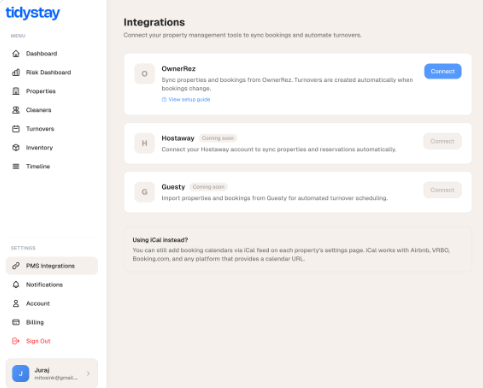Open Risk Dashboard menu item
Viewport: 483px width, 388px height.
click(x=52, y=72)
